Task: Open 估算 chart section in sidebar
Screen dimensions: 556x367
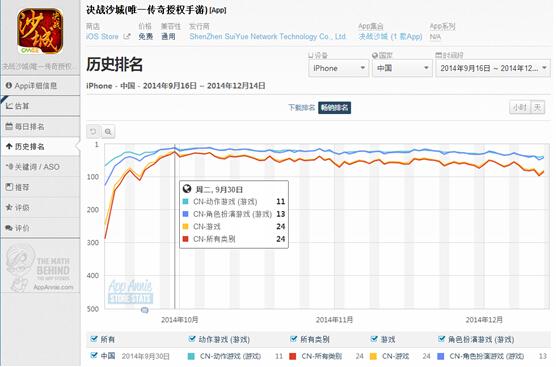Action: [40, 106]
